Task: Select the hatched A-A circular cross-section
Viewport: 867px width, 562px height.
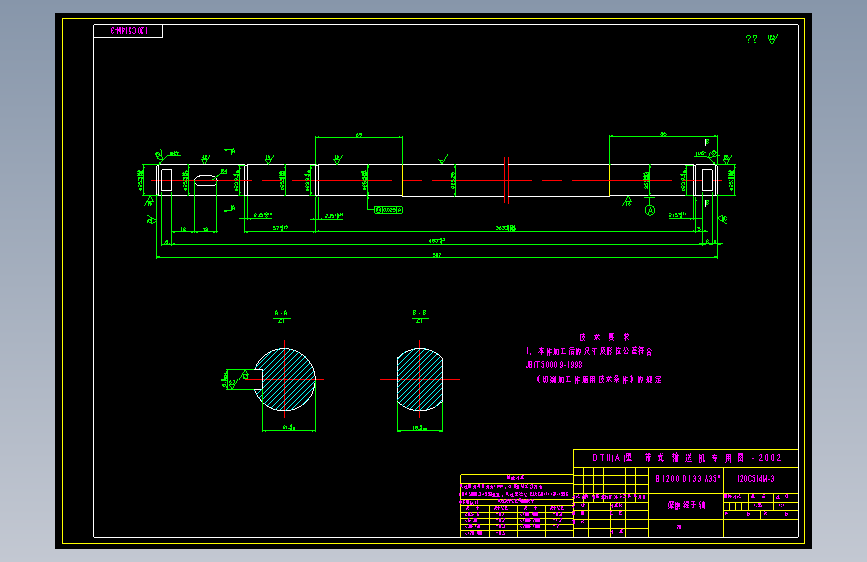Action: (x=285, y=379)
